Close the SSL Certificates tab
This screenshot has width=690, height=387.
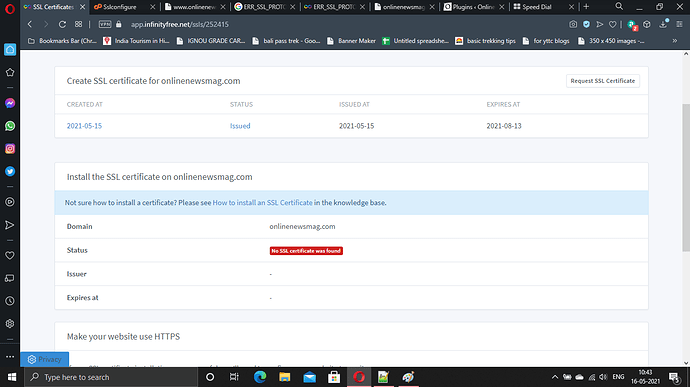click(x=82, y=7)
